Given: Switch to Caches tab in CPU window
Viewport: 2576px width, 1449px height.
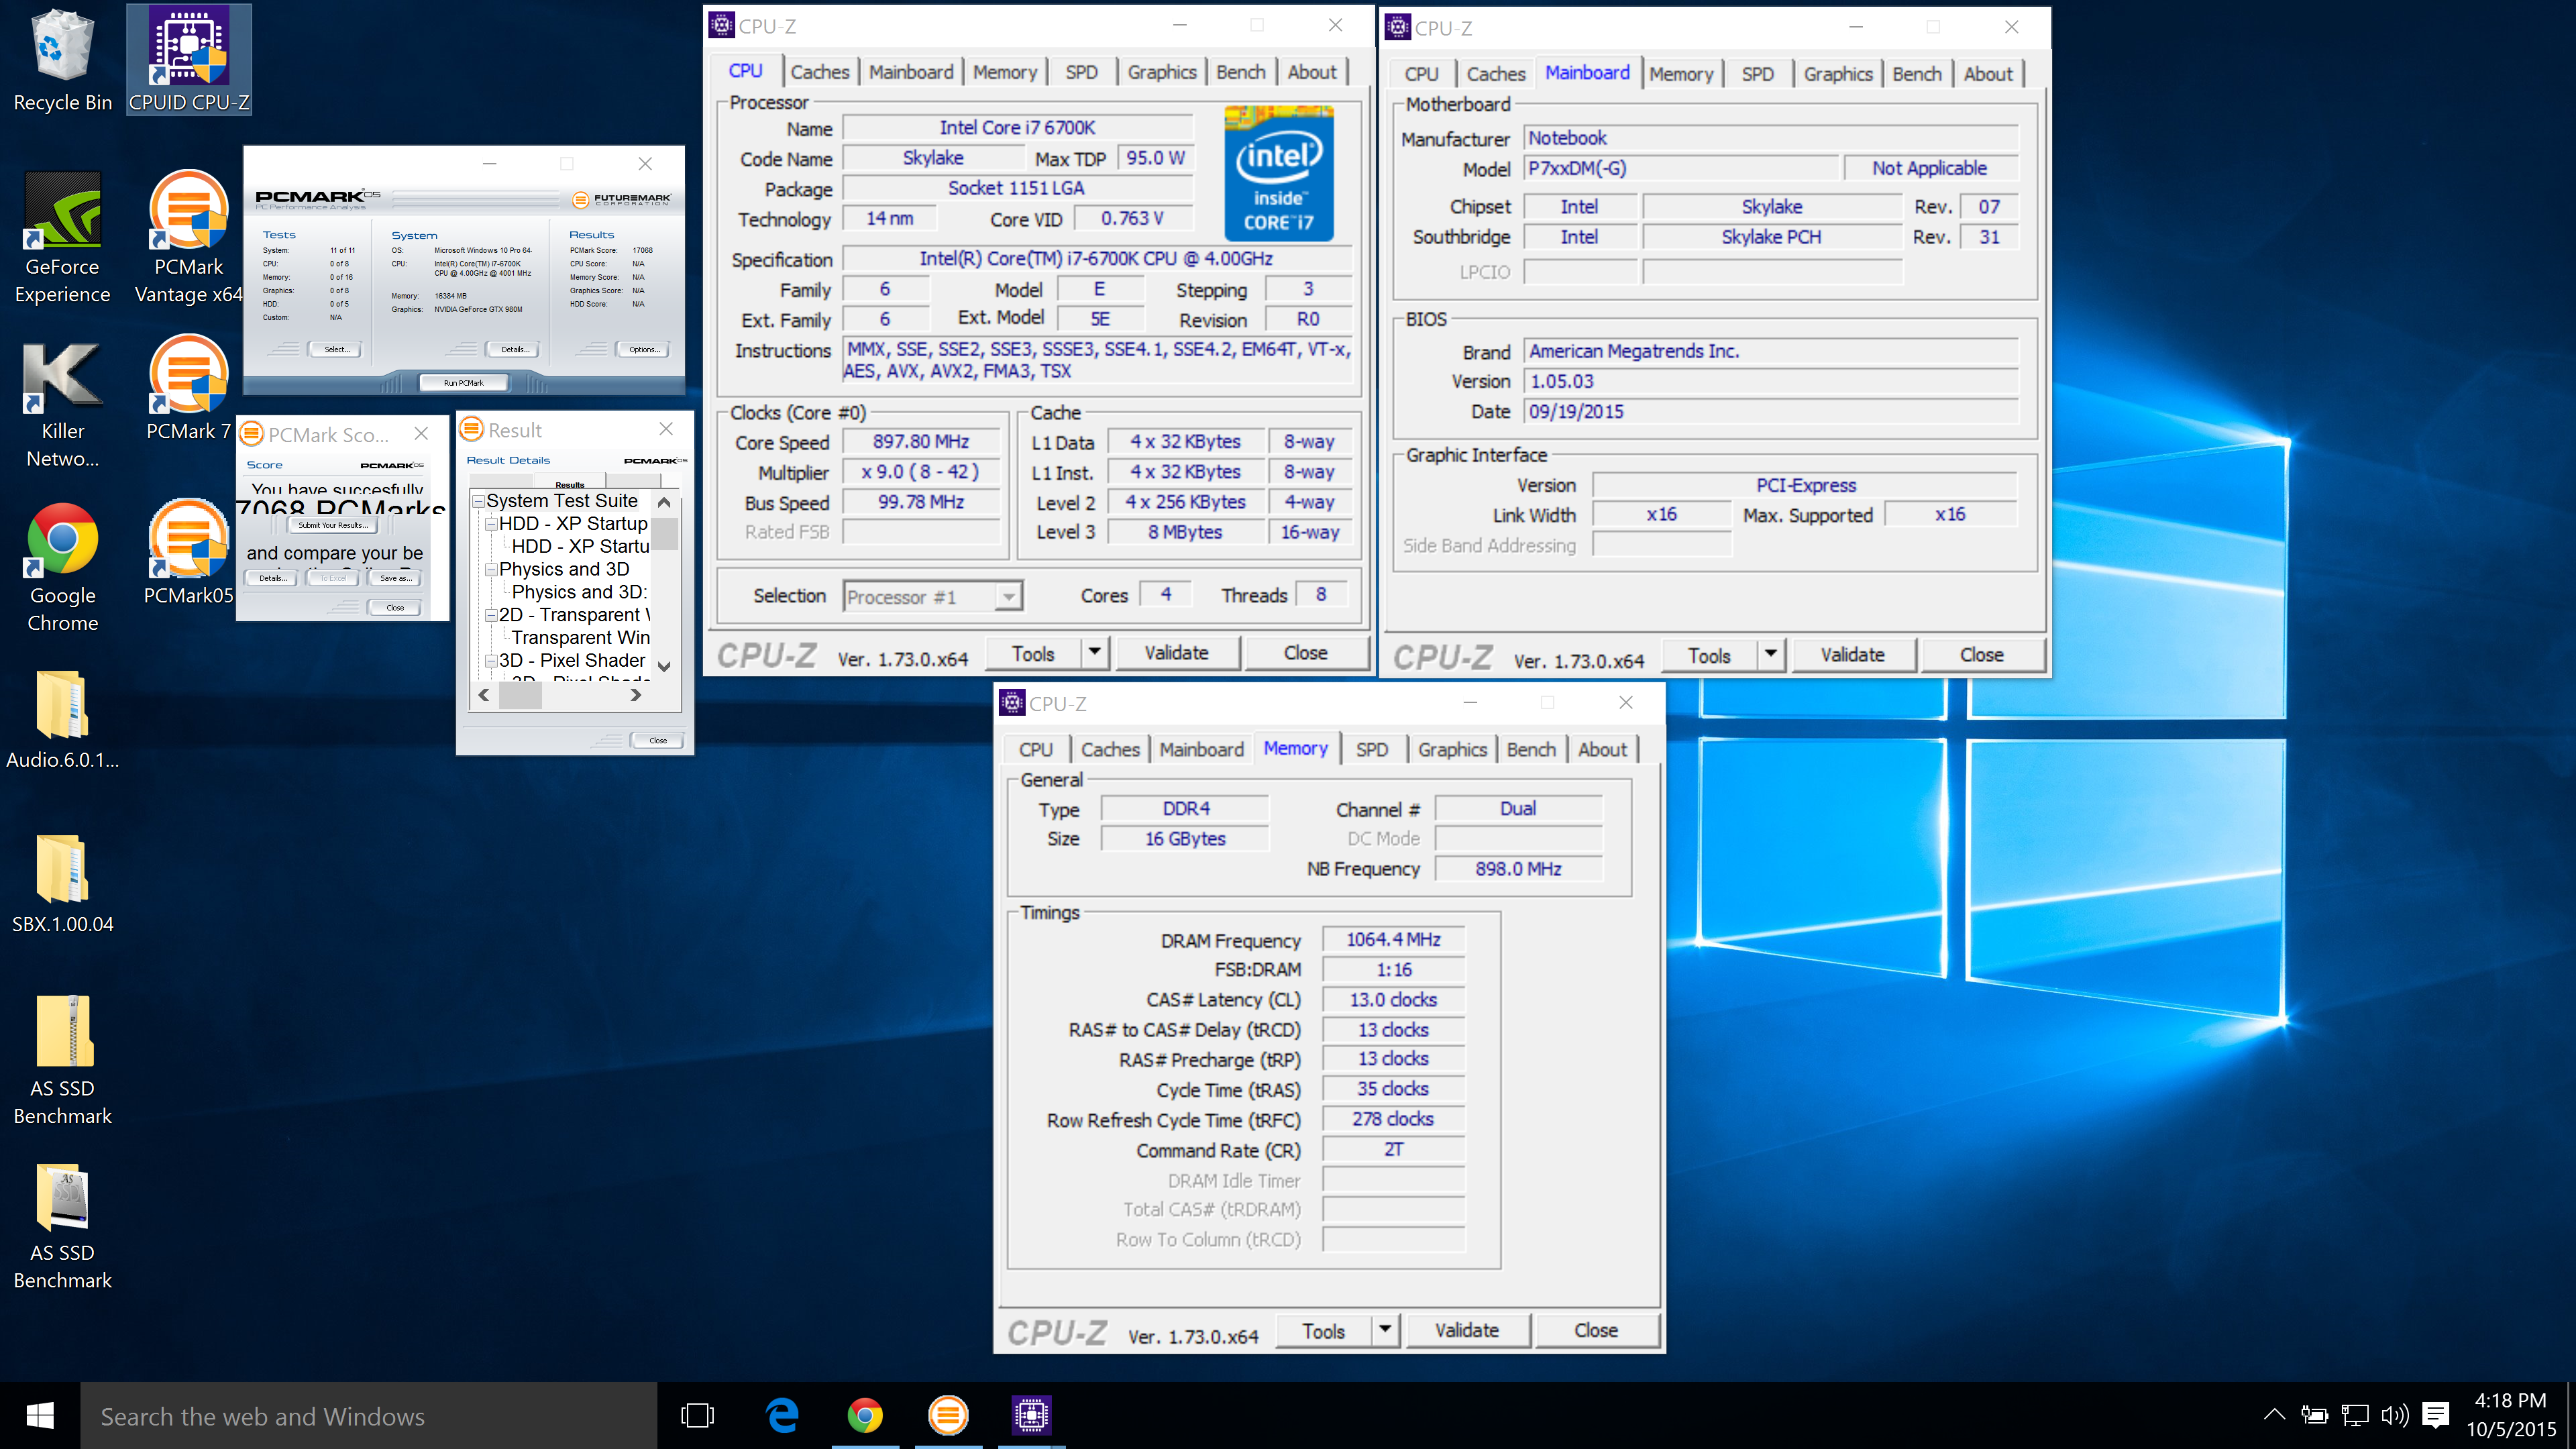Looking at the screenshot, I should tap(819, 72).
